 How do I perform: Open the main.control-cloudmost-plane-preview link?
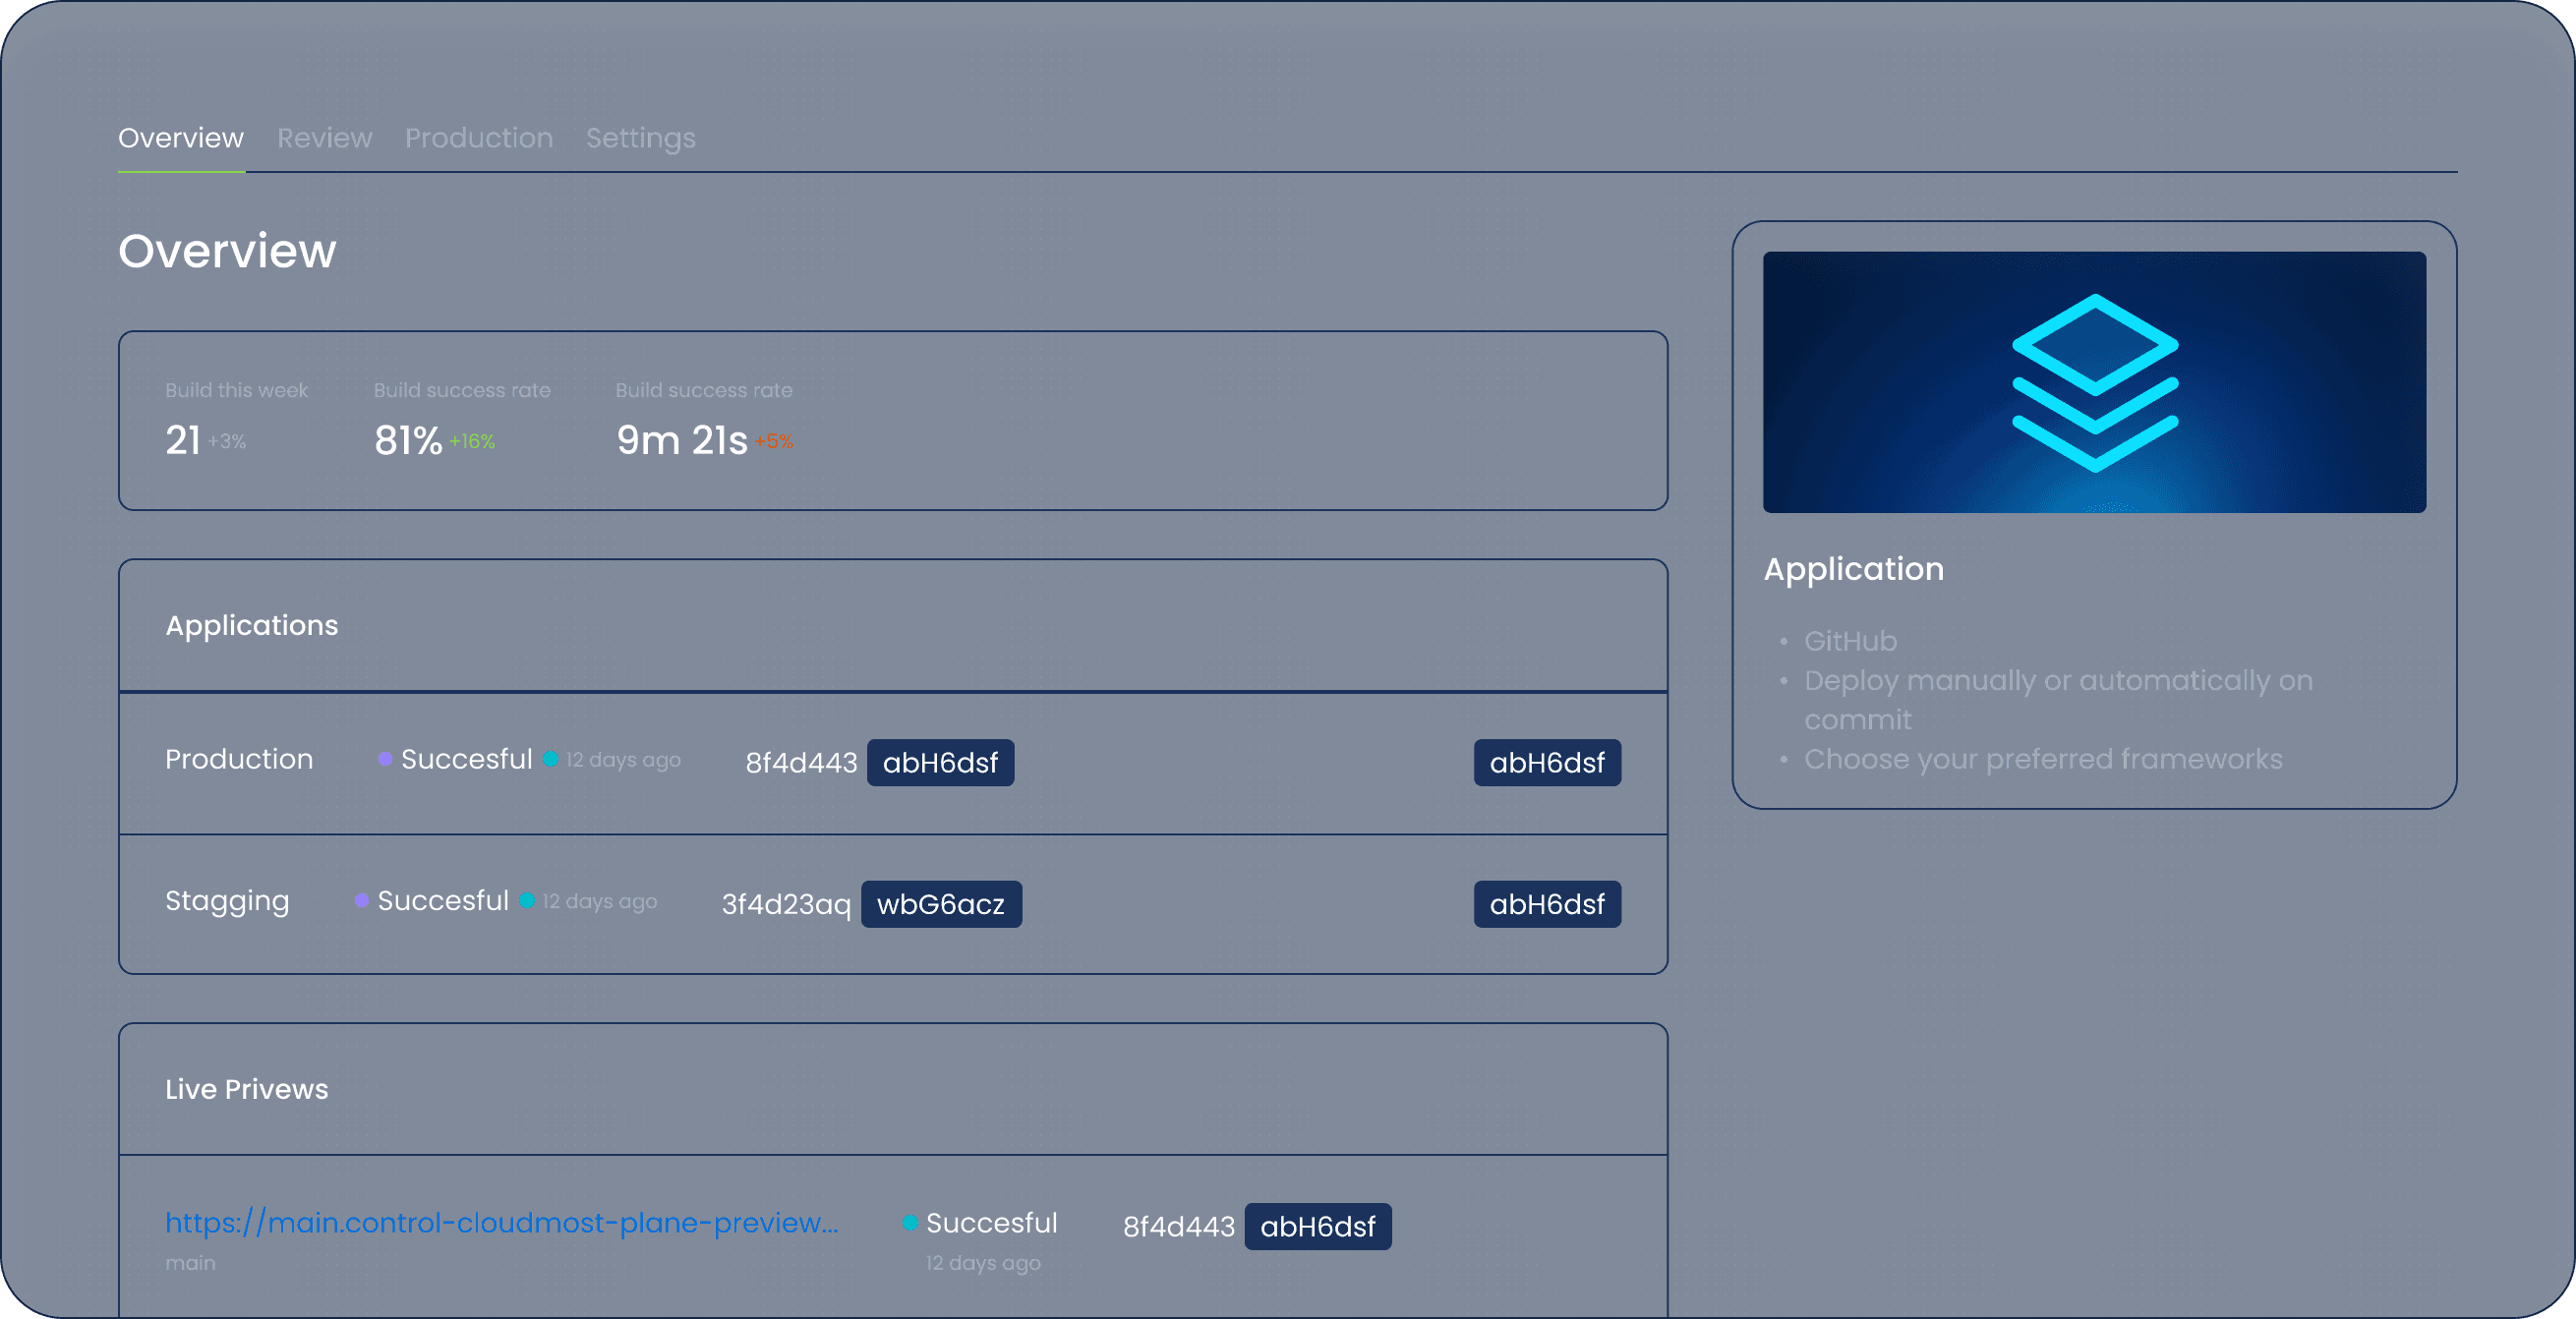pos(501,1222)
